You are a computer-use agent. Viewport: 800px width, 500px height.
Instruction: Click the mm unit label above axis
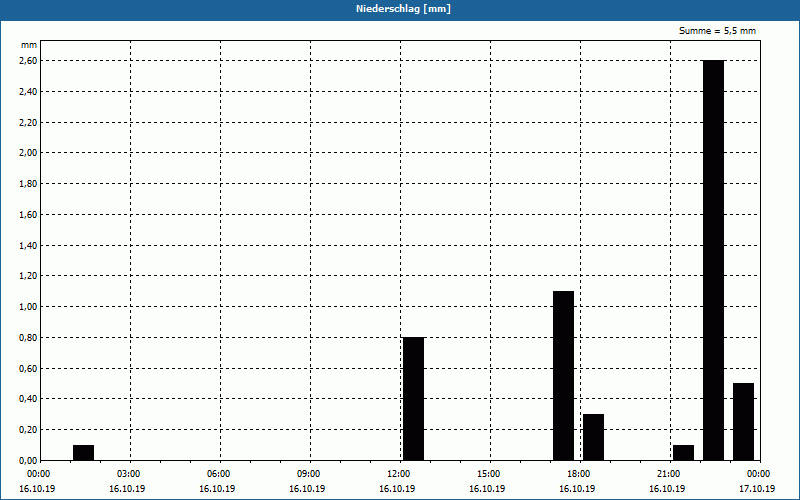[x=28, y=45]
